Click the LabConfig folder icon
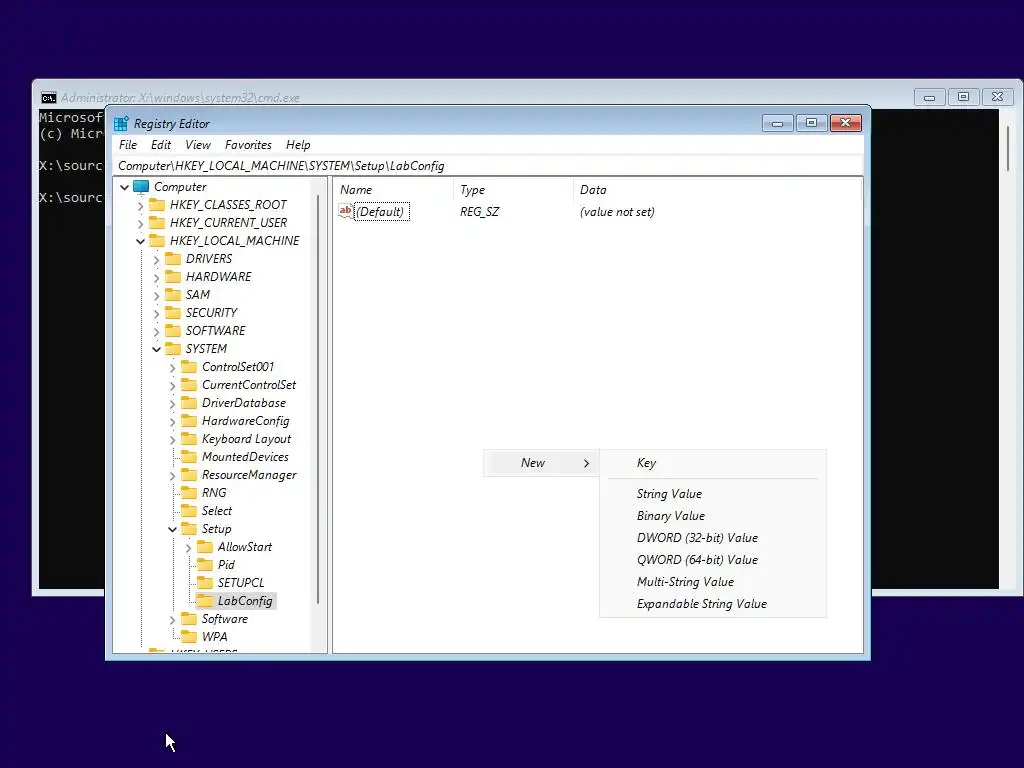Image resolution: width=1024 pixels, height=768 pixels. click(x=205, y=601)
